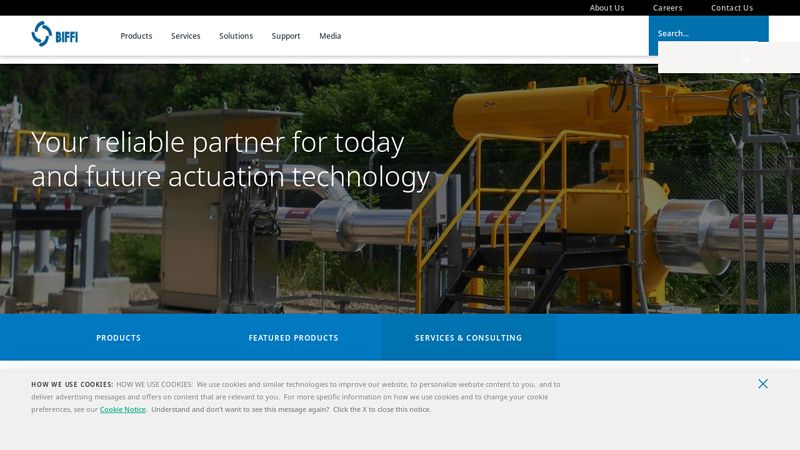Expand the Media navigation dropdown
800x450 pixels.
click(x=330, y=36)
